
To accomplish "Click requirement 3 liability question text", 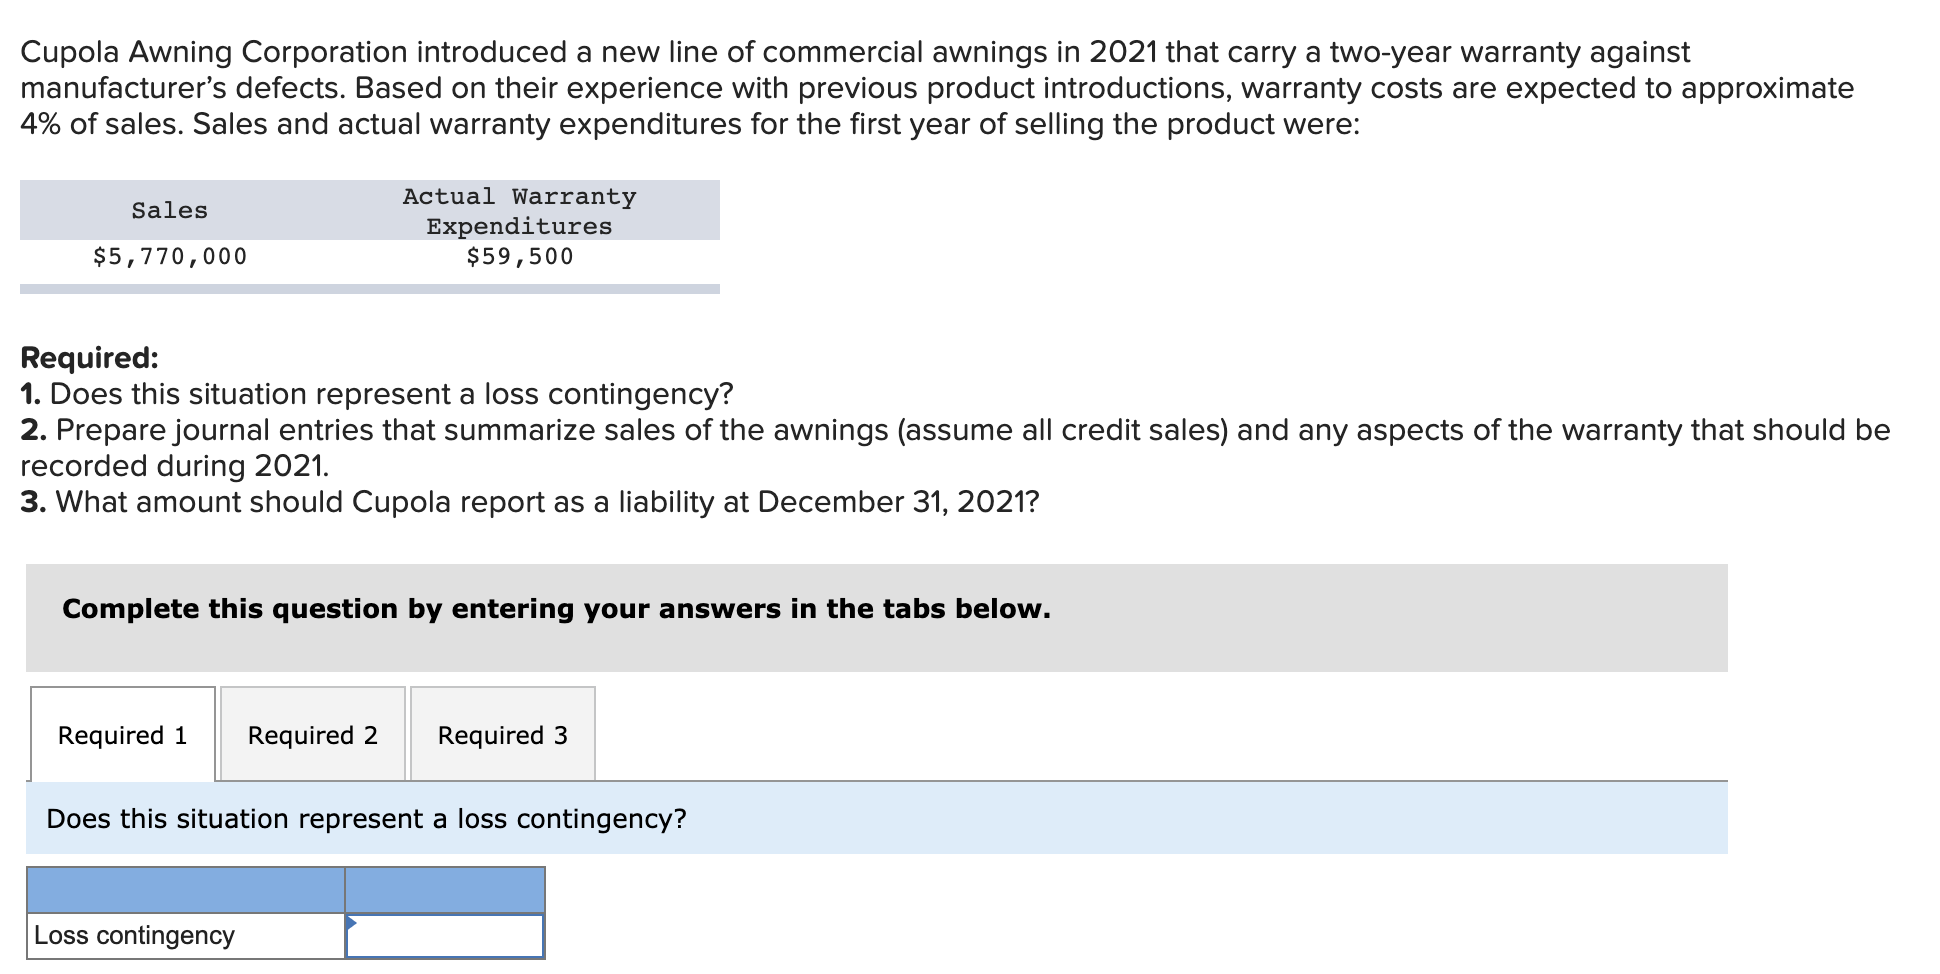I will (530, 501).
